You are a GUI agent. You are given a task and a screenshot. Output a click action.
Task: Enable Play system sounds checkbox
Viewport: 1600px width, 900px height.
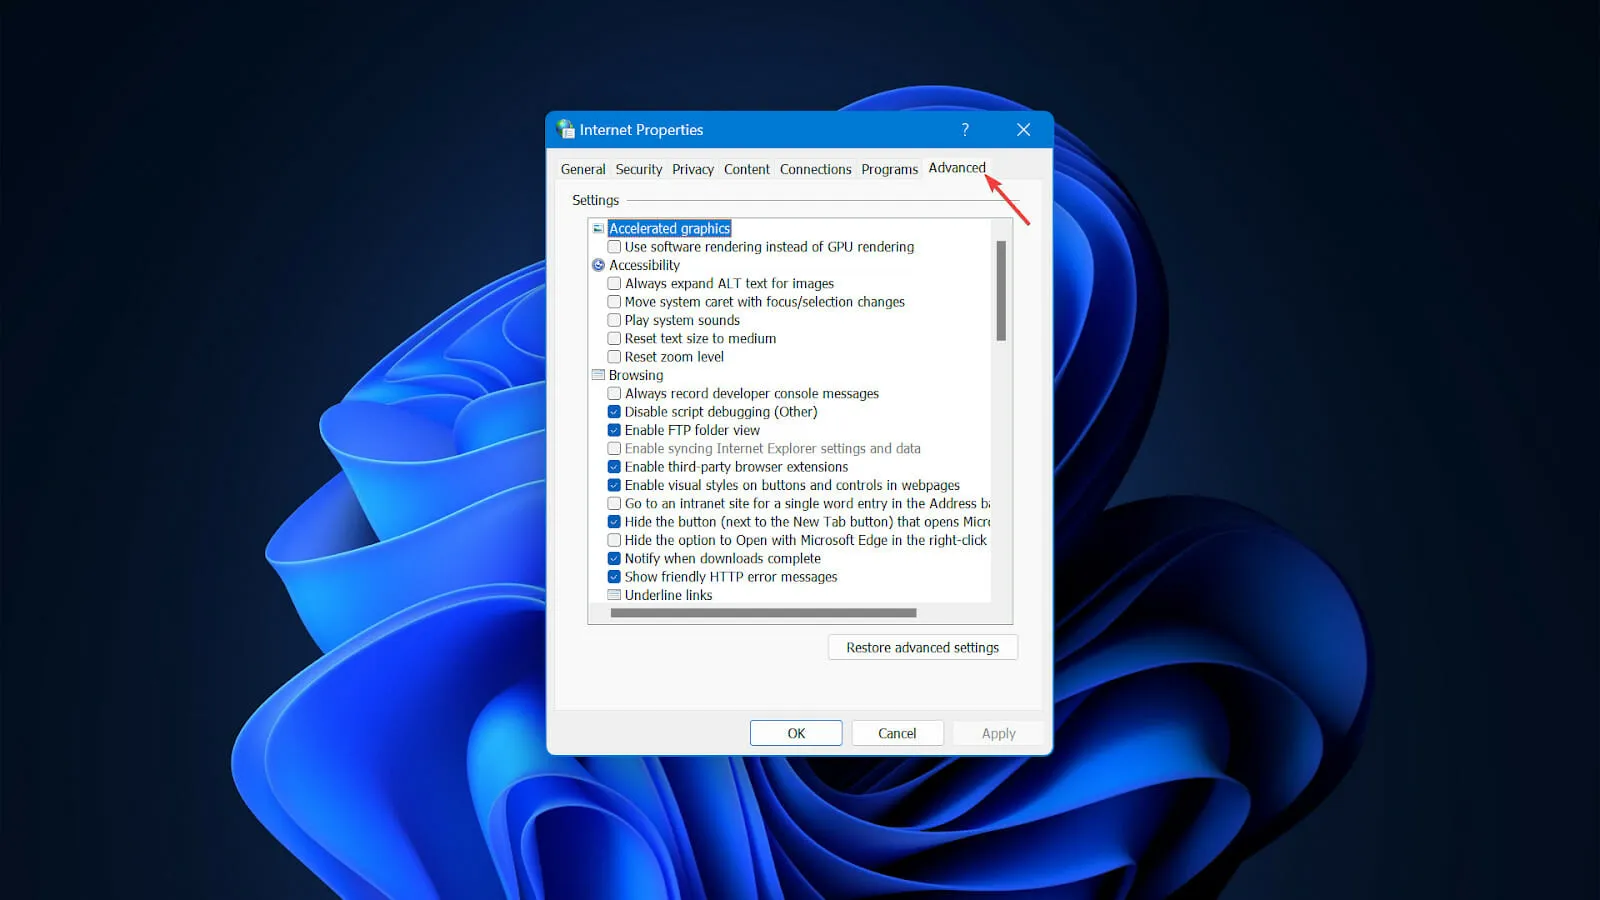point(614,320)
